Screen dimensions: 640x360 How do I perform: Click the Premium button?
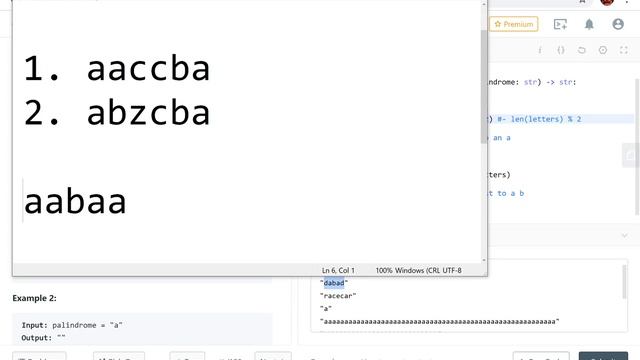click(514, 24)
